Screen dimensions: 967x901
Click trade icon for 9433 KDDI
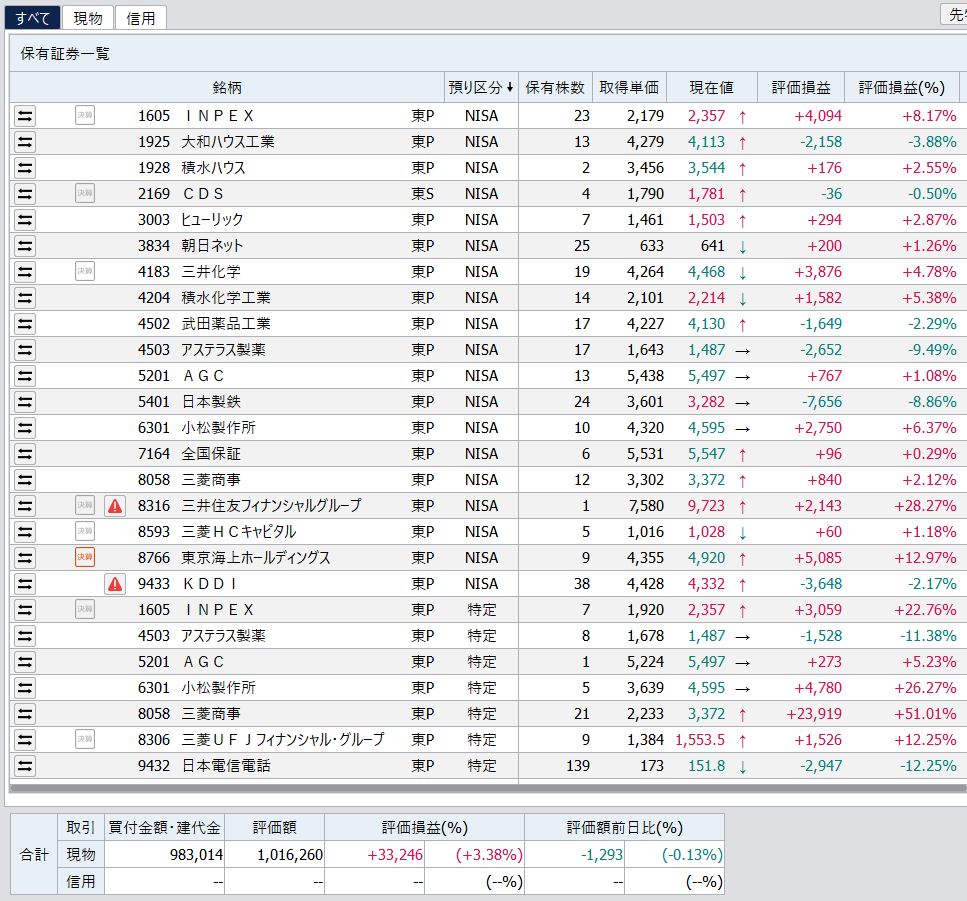25,584
